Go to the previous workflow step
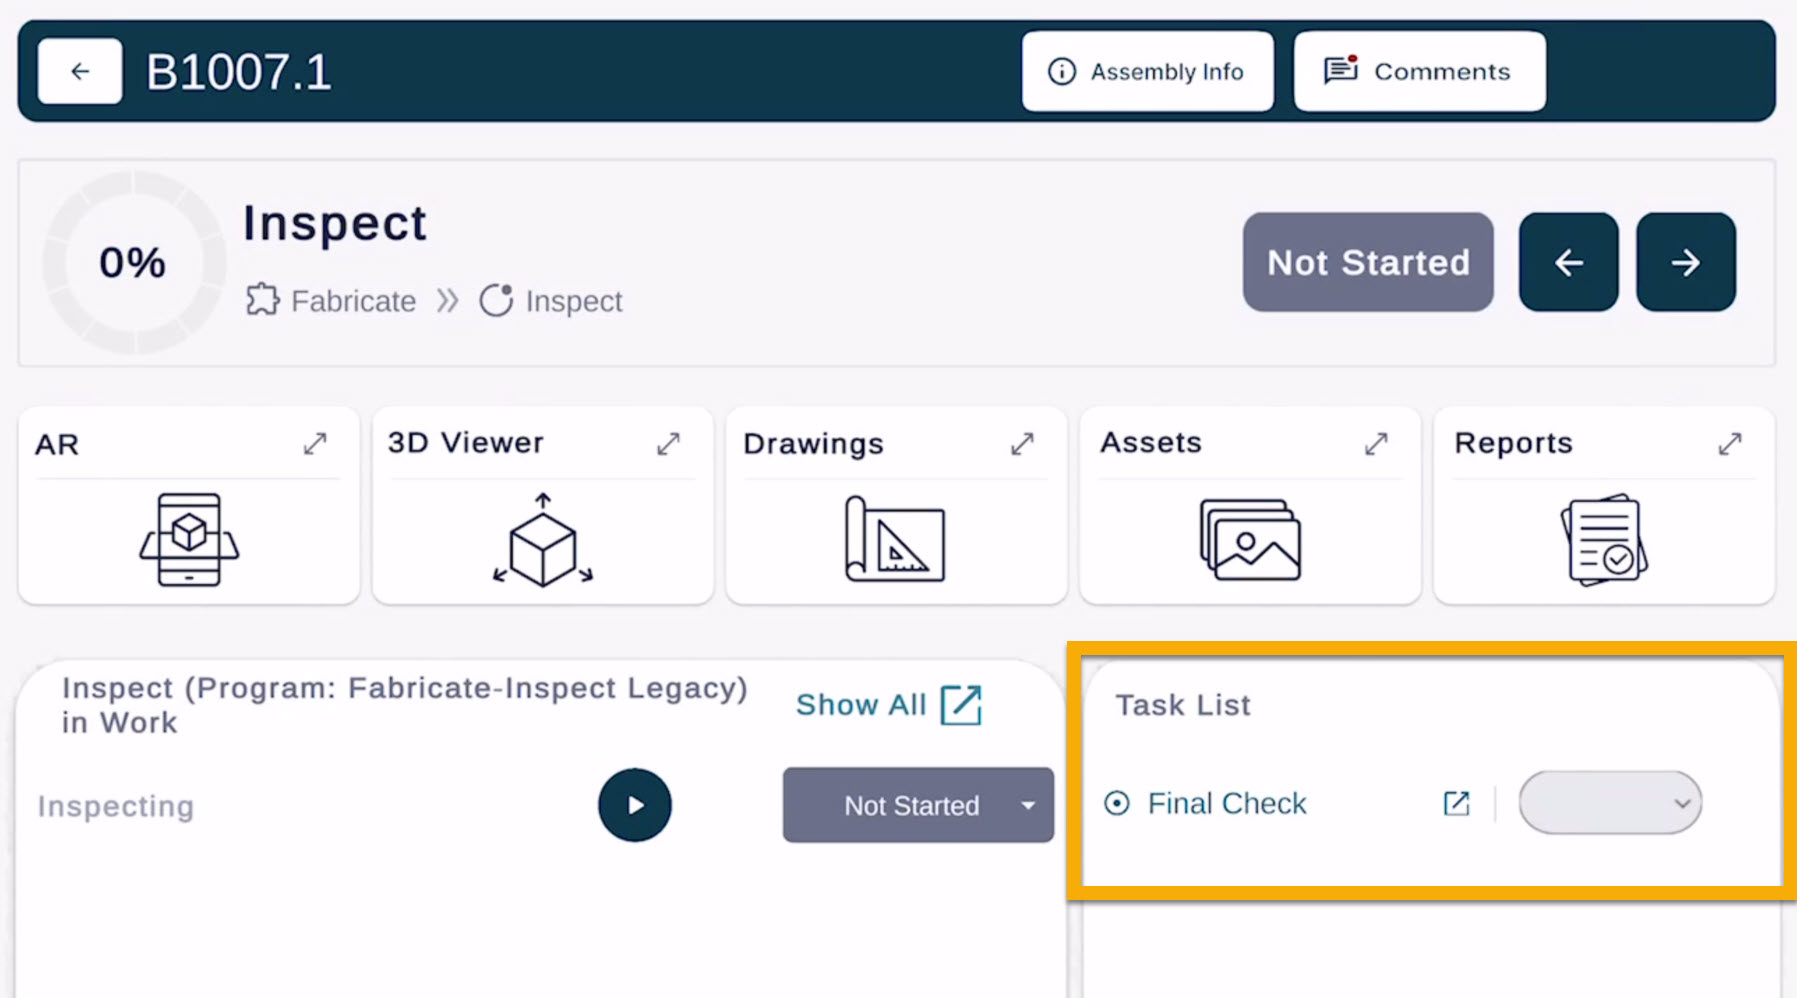Screen dimensions: 1797x998 point(1568,262)
